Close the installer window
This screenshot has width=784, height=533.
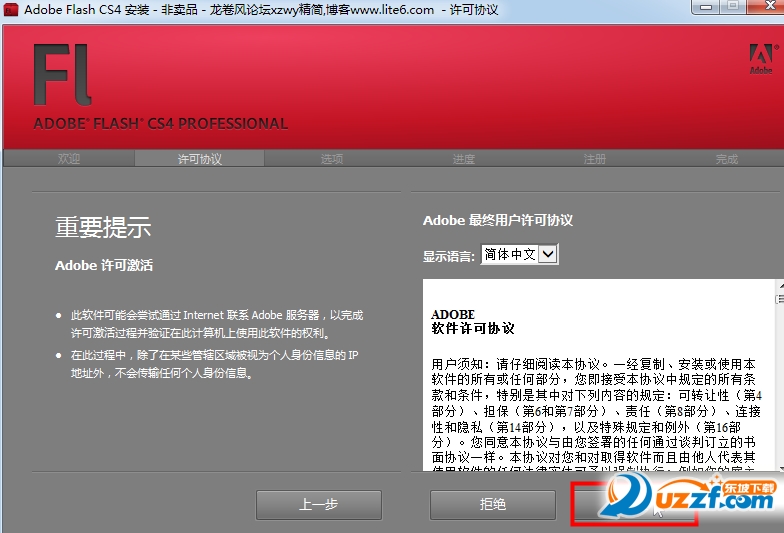[x=768, y=6]
